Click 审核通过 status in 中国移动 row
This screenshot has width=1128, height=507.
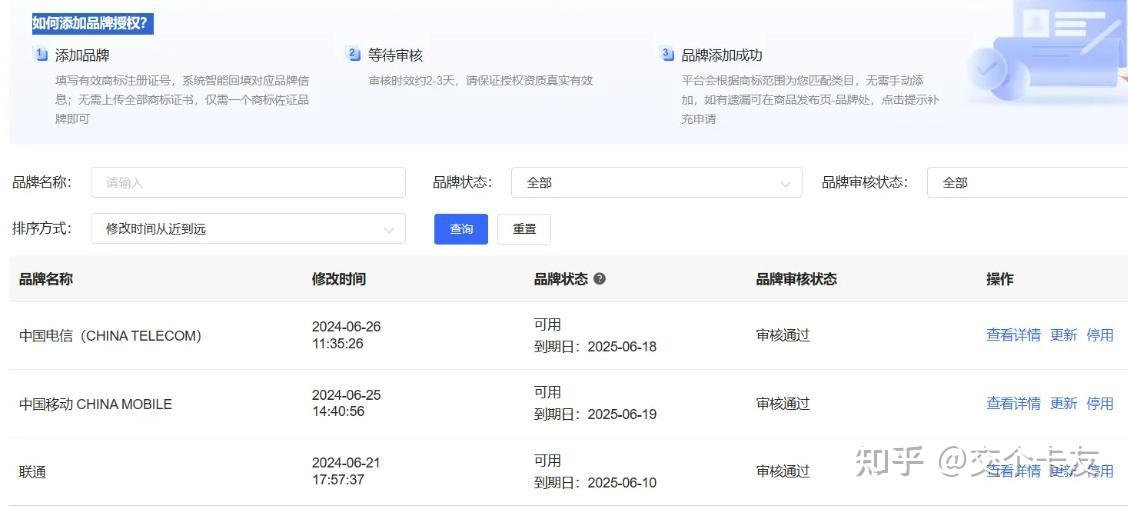[783, 404]
